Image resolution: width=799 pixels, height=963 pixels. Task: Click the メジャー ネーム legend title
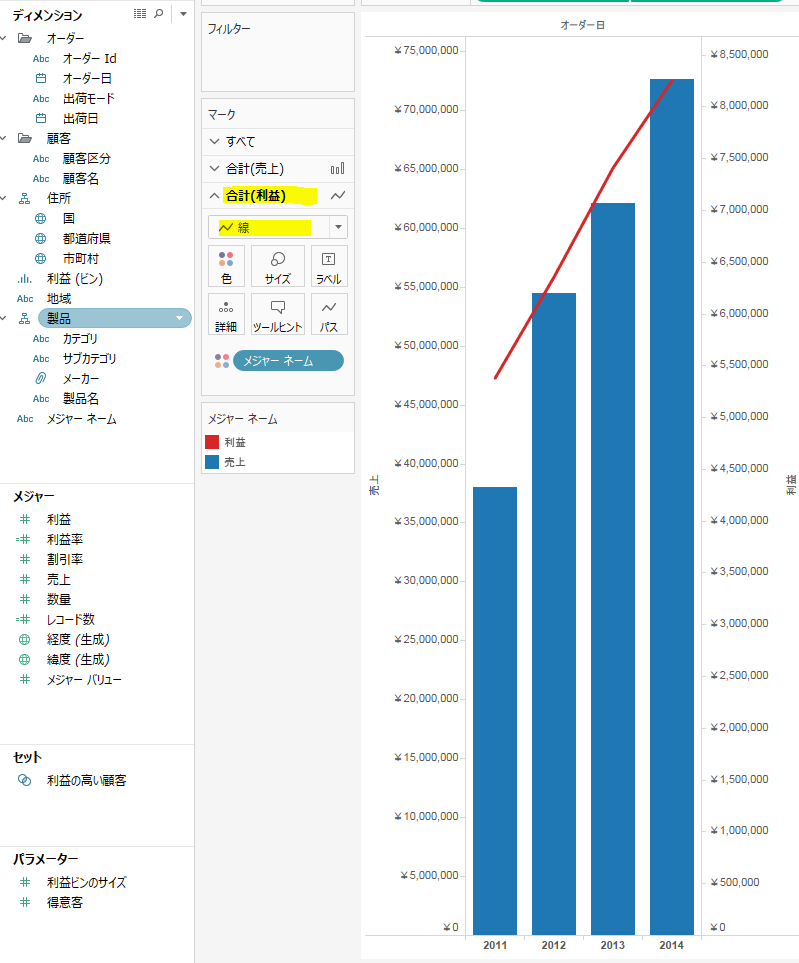[x=243, y=419]
